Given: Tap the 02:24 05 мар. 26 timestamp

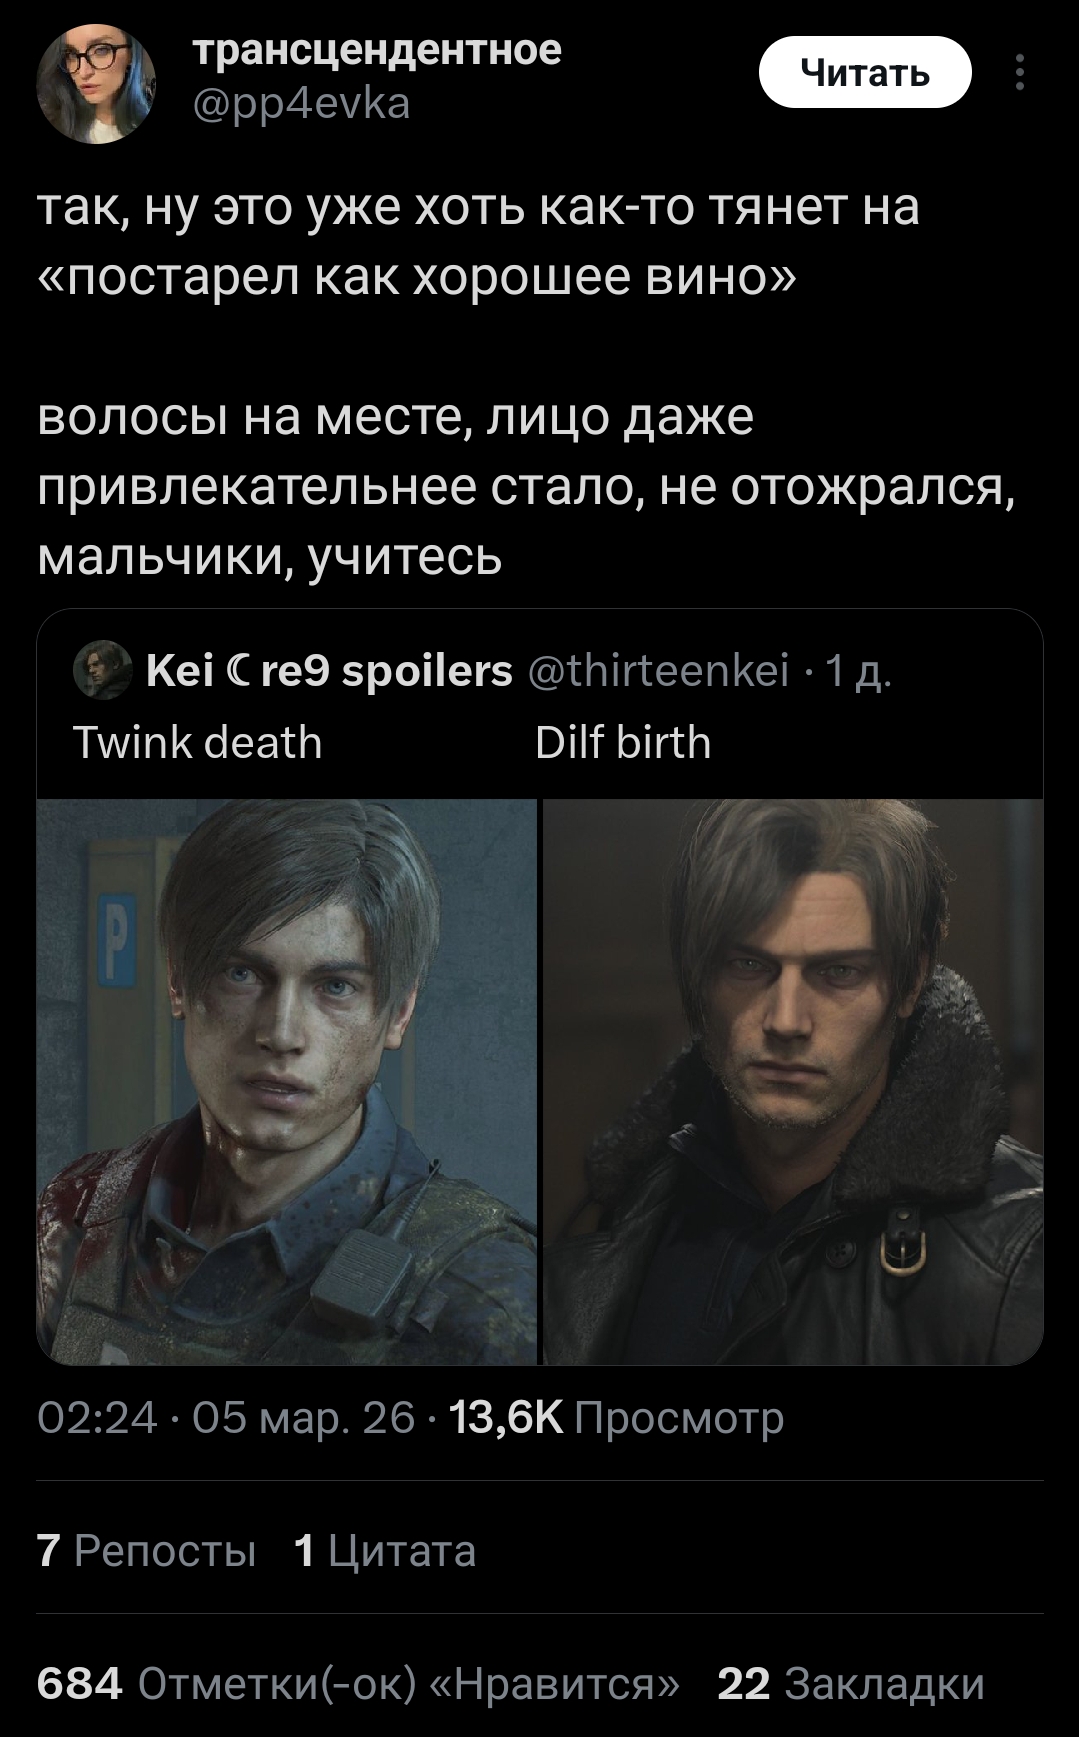Looking at the screenshot, I should point(226,1418).
